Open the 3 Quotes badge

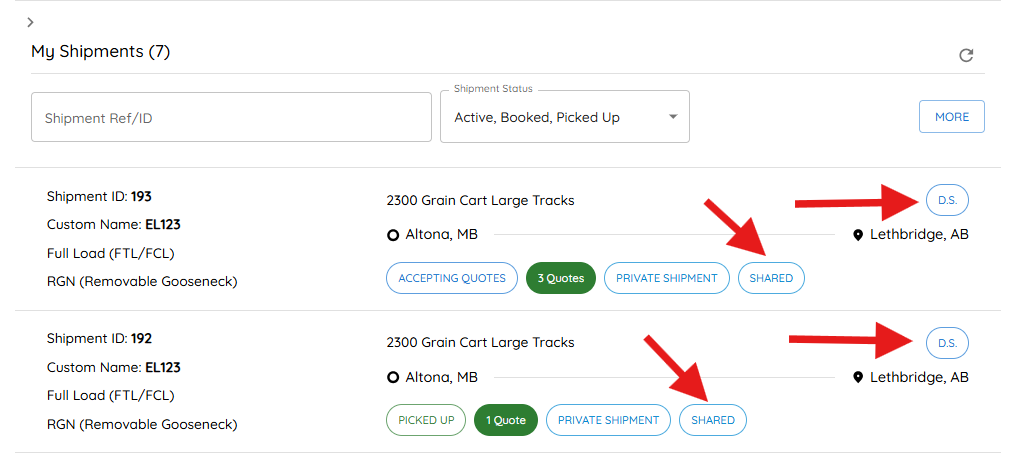tap(560, 278)
